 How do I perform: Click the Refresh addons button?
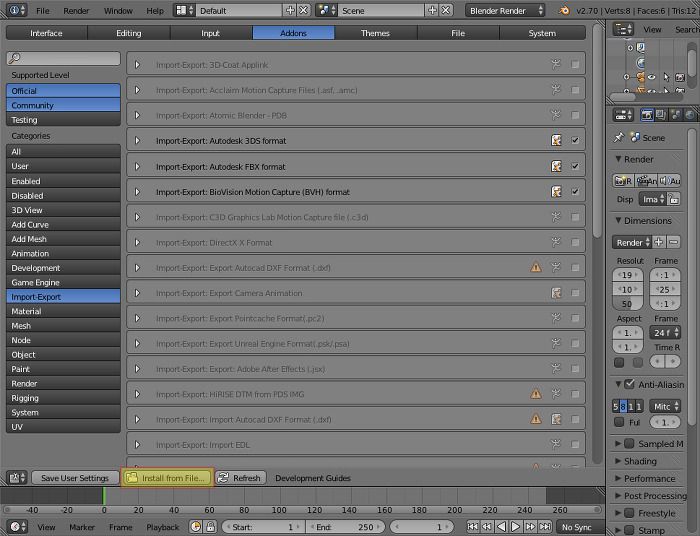(241, 478)
